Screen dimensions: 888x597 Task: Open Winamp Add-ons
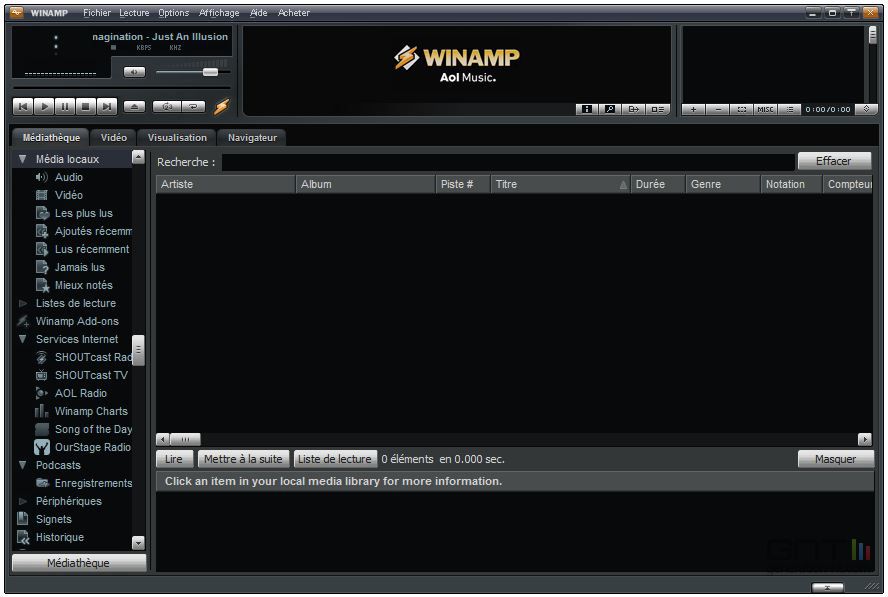pos(77,321)
